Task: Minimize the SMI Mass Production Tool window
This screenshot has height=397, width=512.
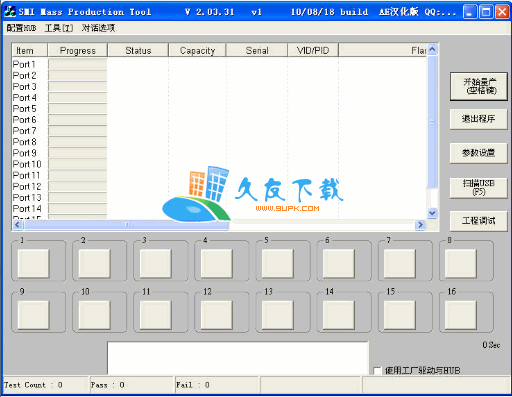Action: pyautogui.click(x=470, y=12)
